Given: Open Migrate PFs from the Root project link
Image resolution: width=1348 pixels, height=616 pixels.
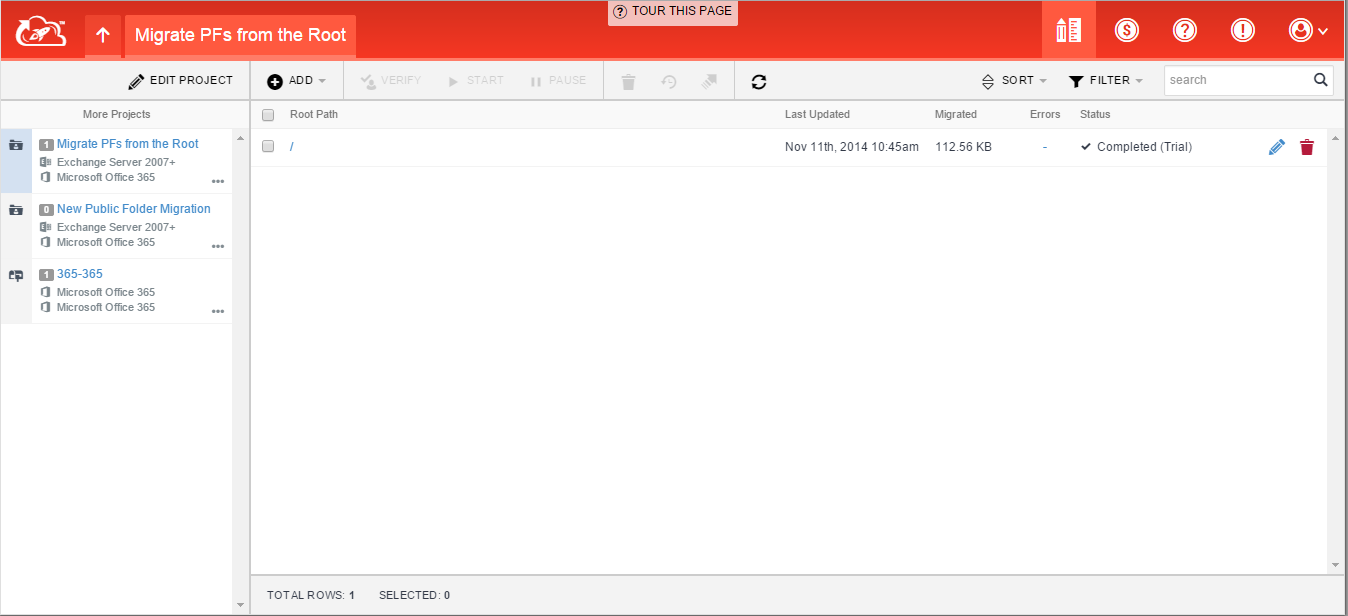Looking at the screenshot, I should (x=128, y=144).
